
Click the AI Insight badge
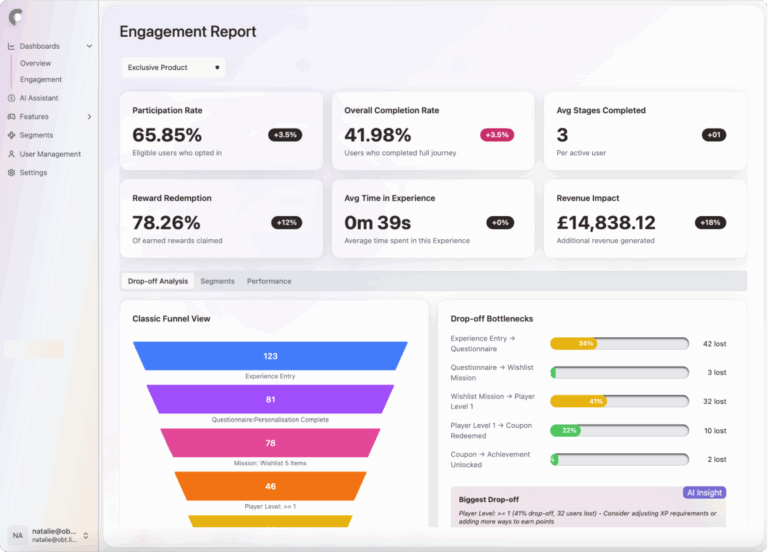[704, 492]
